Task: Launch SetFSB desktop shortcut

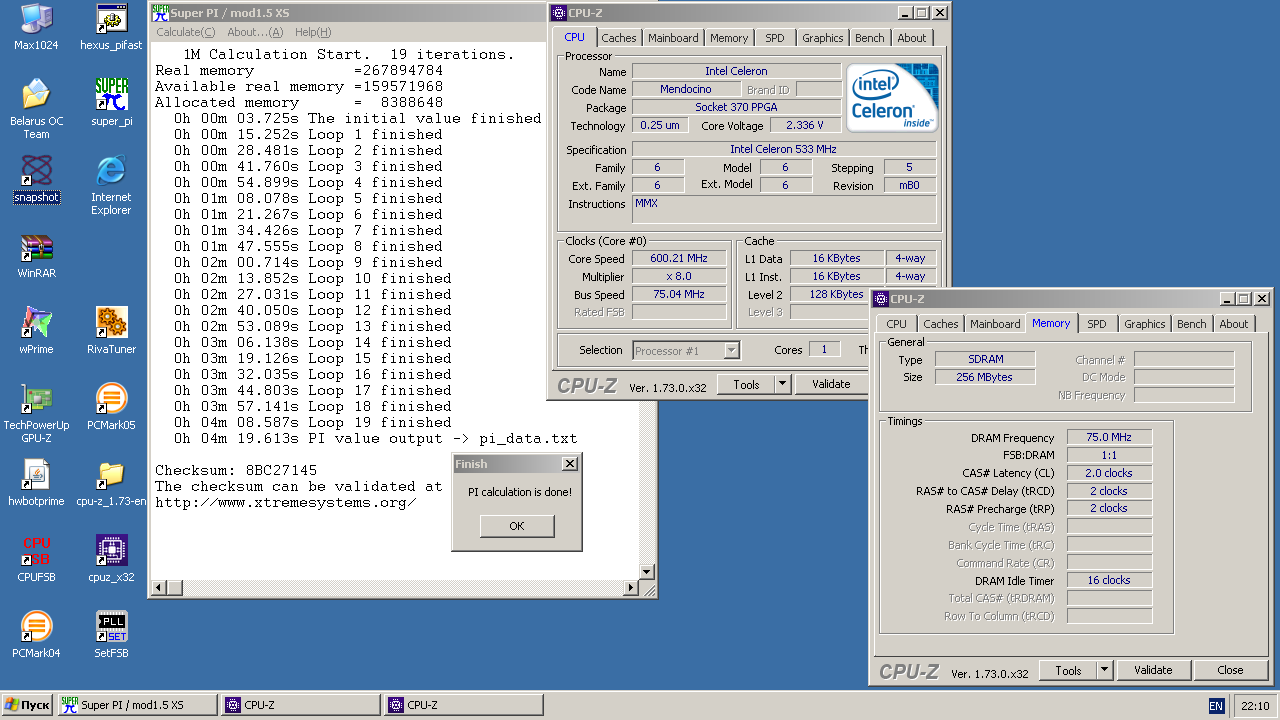Action: (x=111, y=635)
